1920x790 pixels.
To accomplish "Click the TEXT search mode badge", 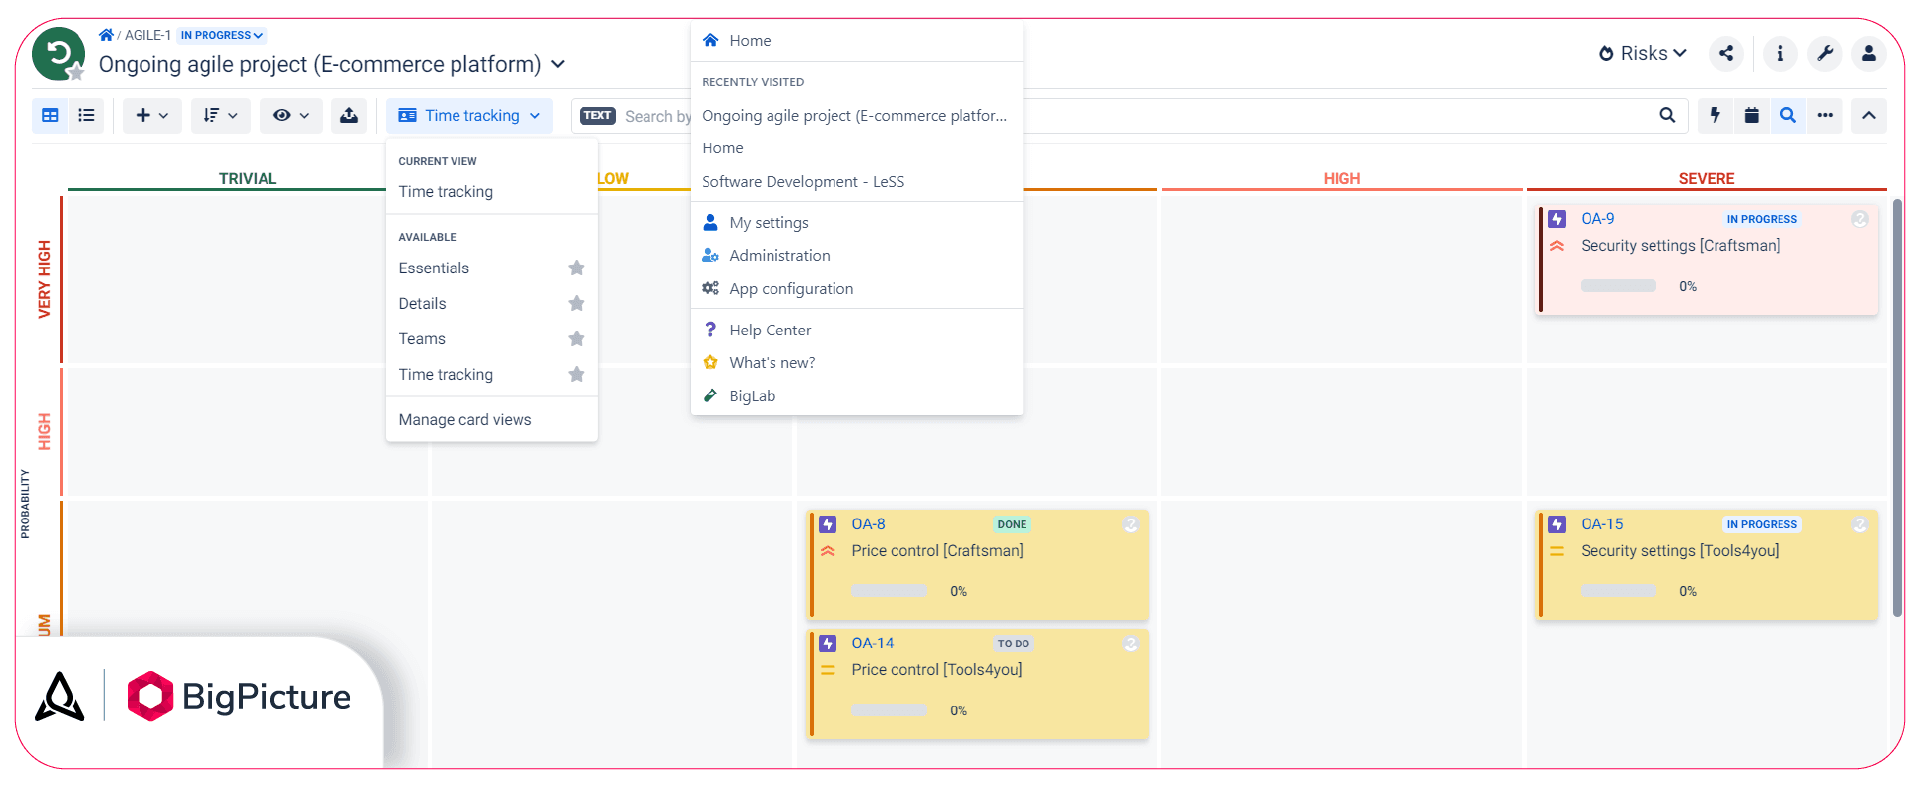I will pyautogui.click(x=598, y=116).
